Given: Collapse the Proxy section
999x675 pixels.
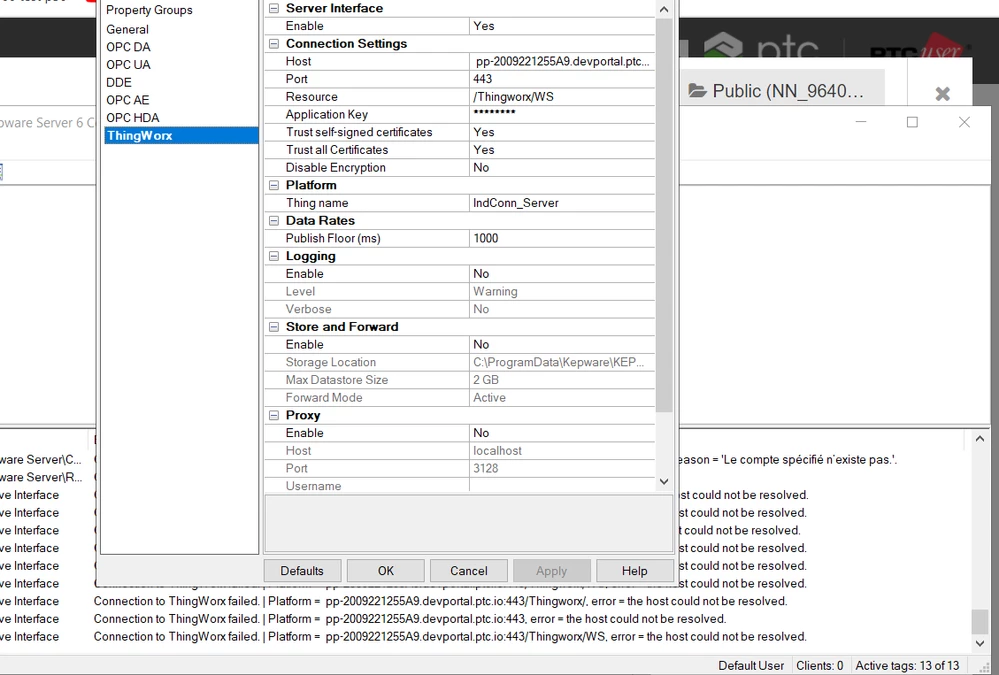Looking at the screenshot, I should [x=274, y=416].
